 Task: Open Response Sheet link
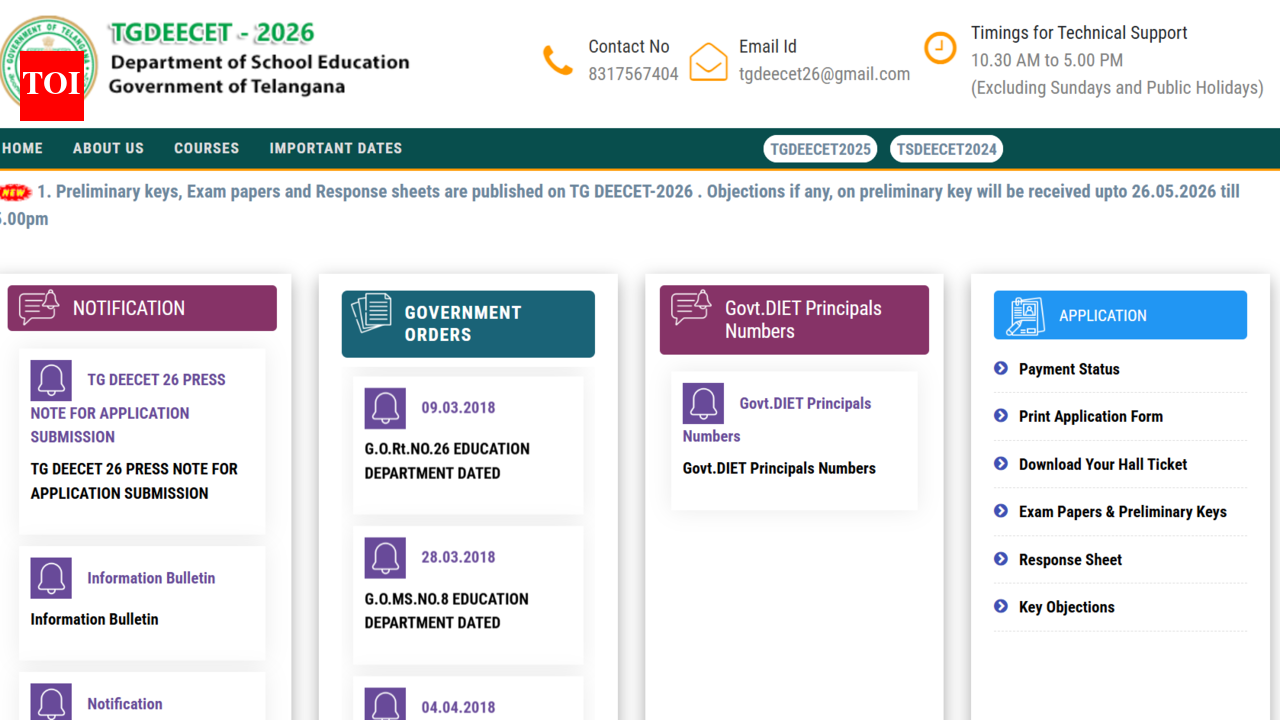[x=1070, y=559]
